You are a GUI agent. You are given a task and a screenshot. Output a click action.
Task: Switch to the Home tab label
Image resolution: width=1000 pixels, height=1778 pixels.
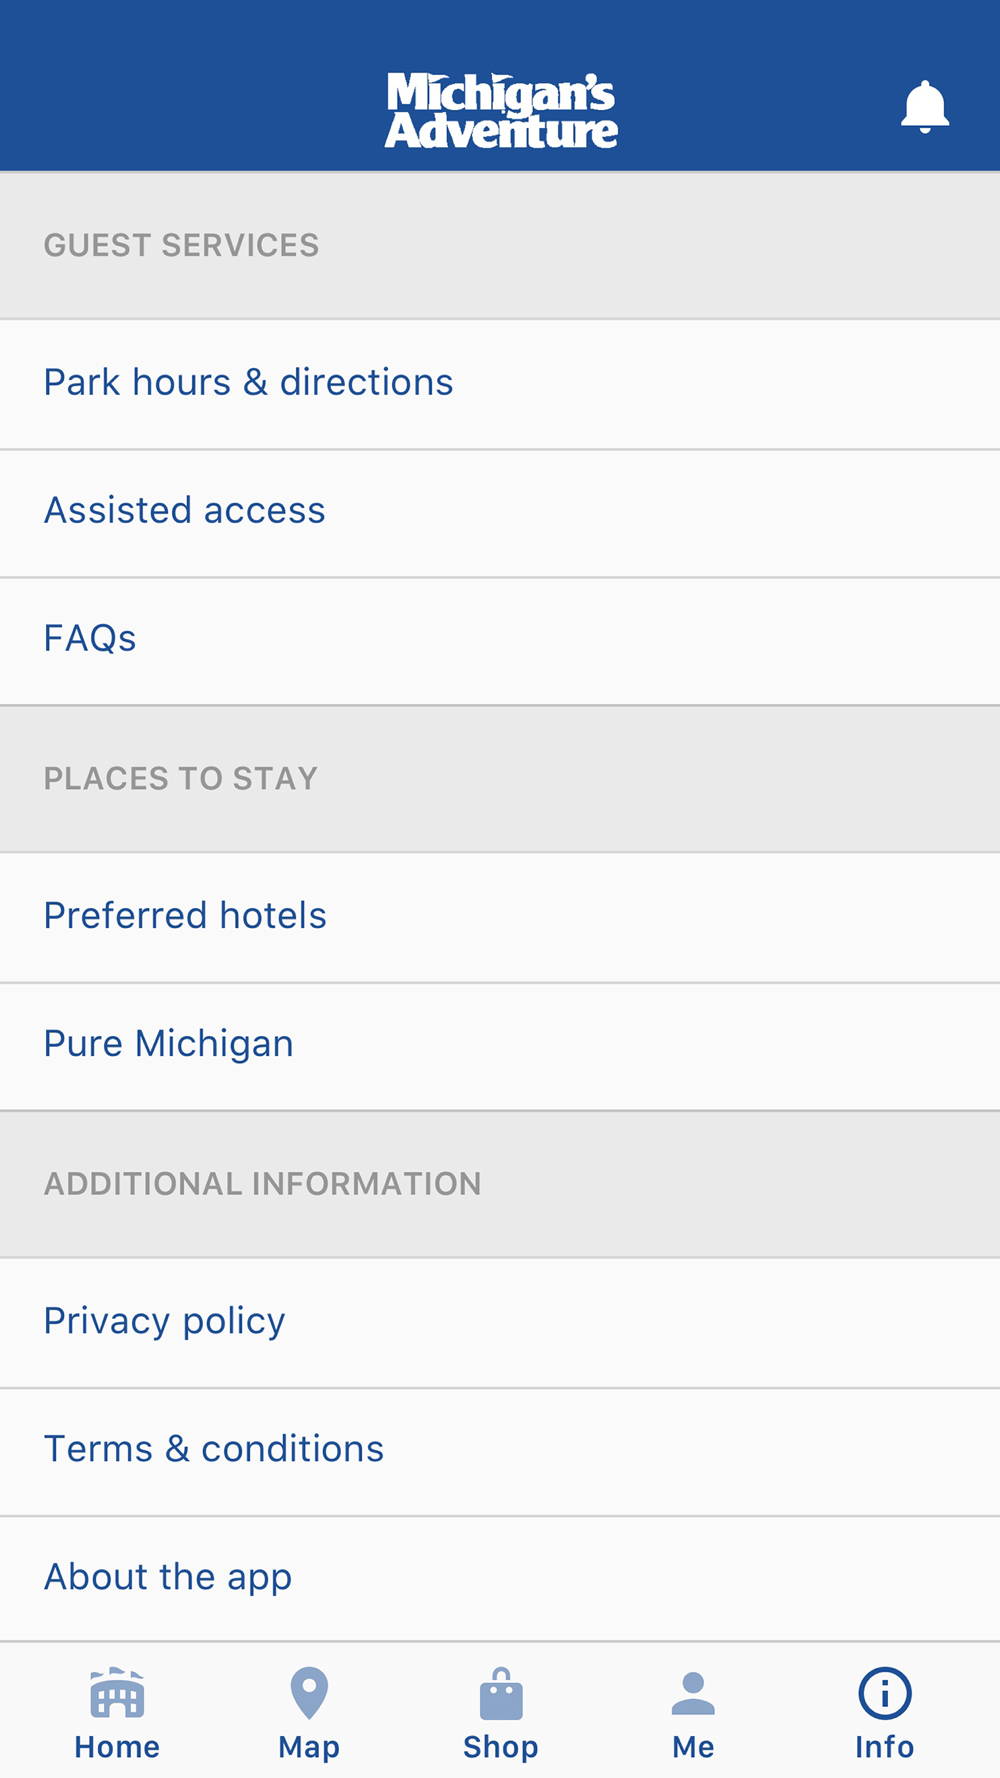117,1747
